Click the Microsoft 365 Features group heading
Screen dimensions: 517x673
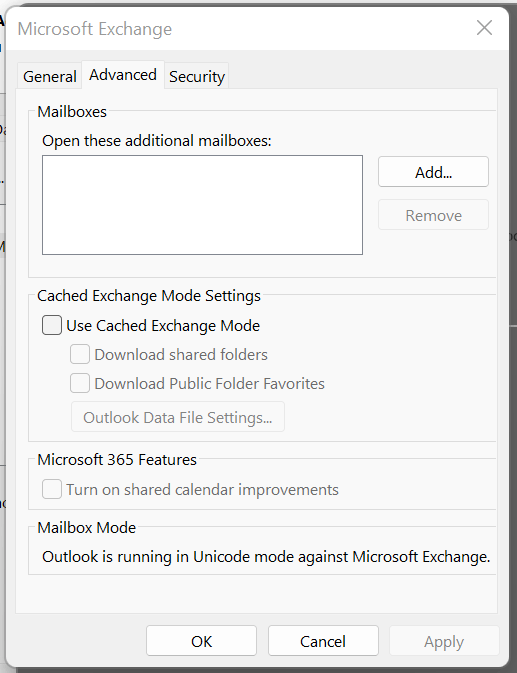coord(117,460)
